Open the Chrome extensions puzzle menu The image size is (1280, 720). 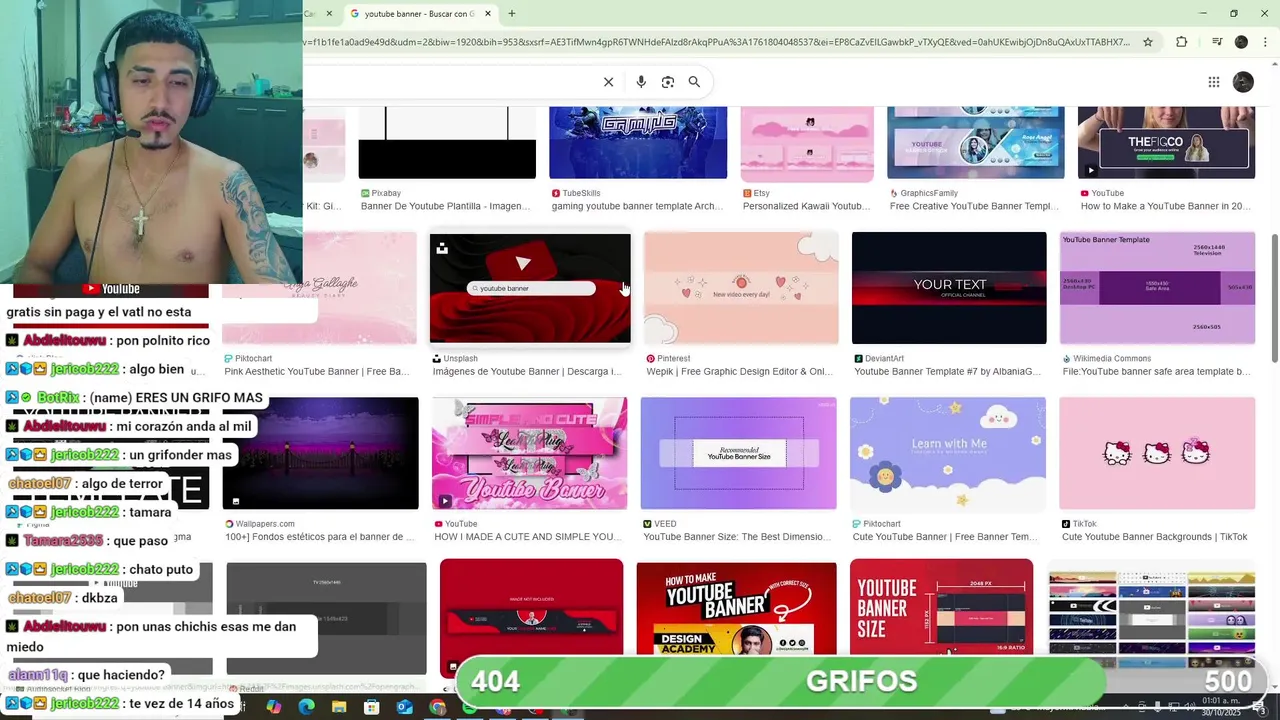[1181, 42]
